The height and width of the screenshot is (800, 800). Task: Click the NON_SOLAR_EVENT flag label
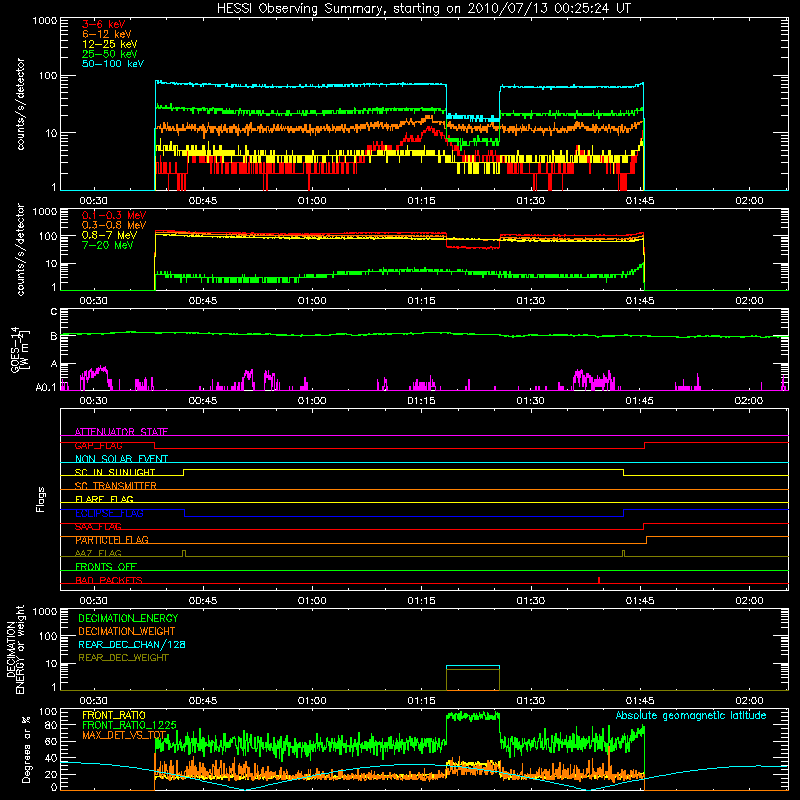121,459
